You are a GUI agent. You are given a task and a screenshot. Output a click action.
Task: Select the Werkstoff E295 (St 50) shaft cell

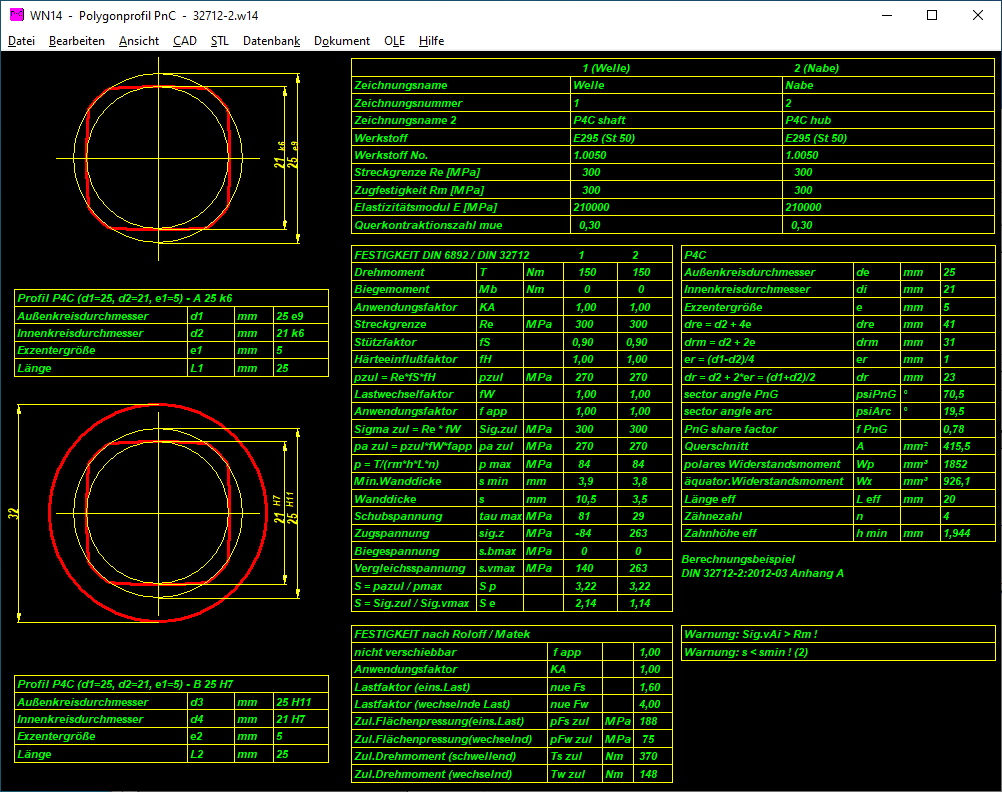604,138
